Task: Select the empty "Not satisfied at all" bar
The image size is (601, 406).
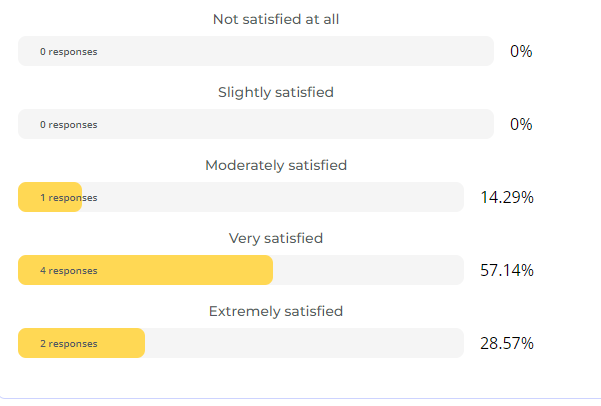Action: [300, 51]
